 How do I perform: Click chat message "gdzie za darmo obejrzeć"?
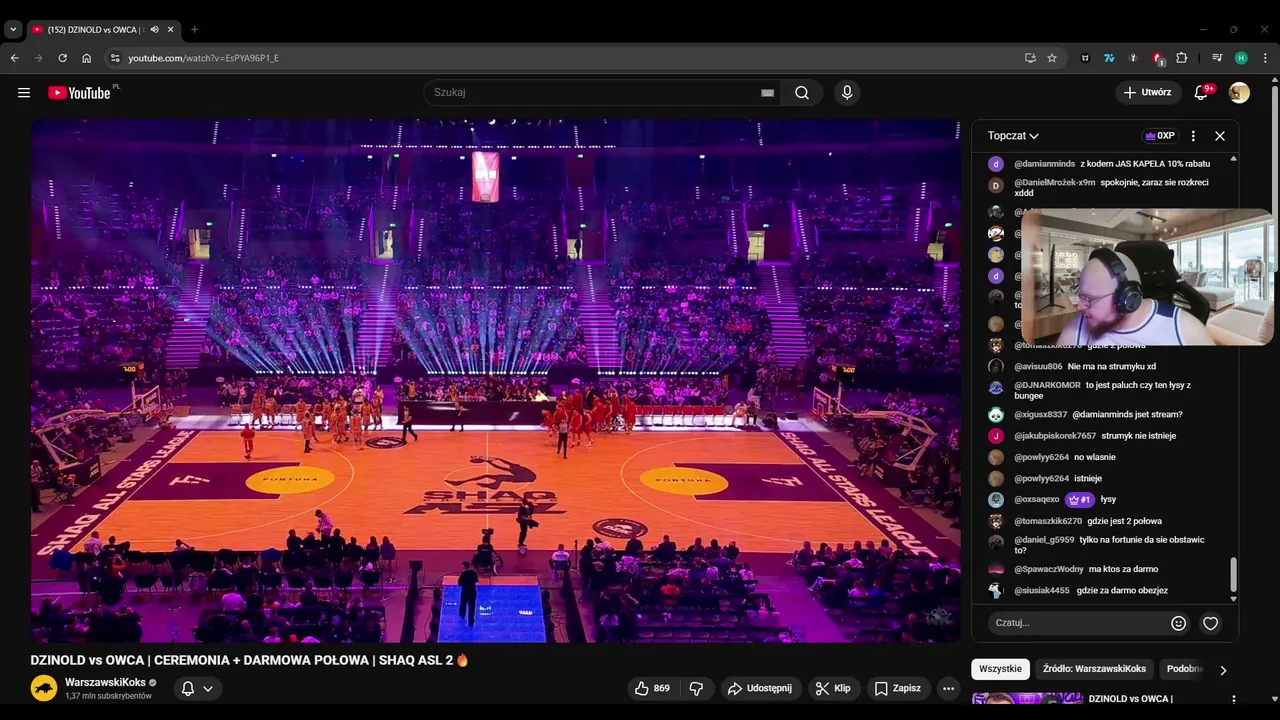[x=1122, y=591]
